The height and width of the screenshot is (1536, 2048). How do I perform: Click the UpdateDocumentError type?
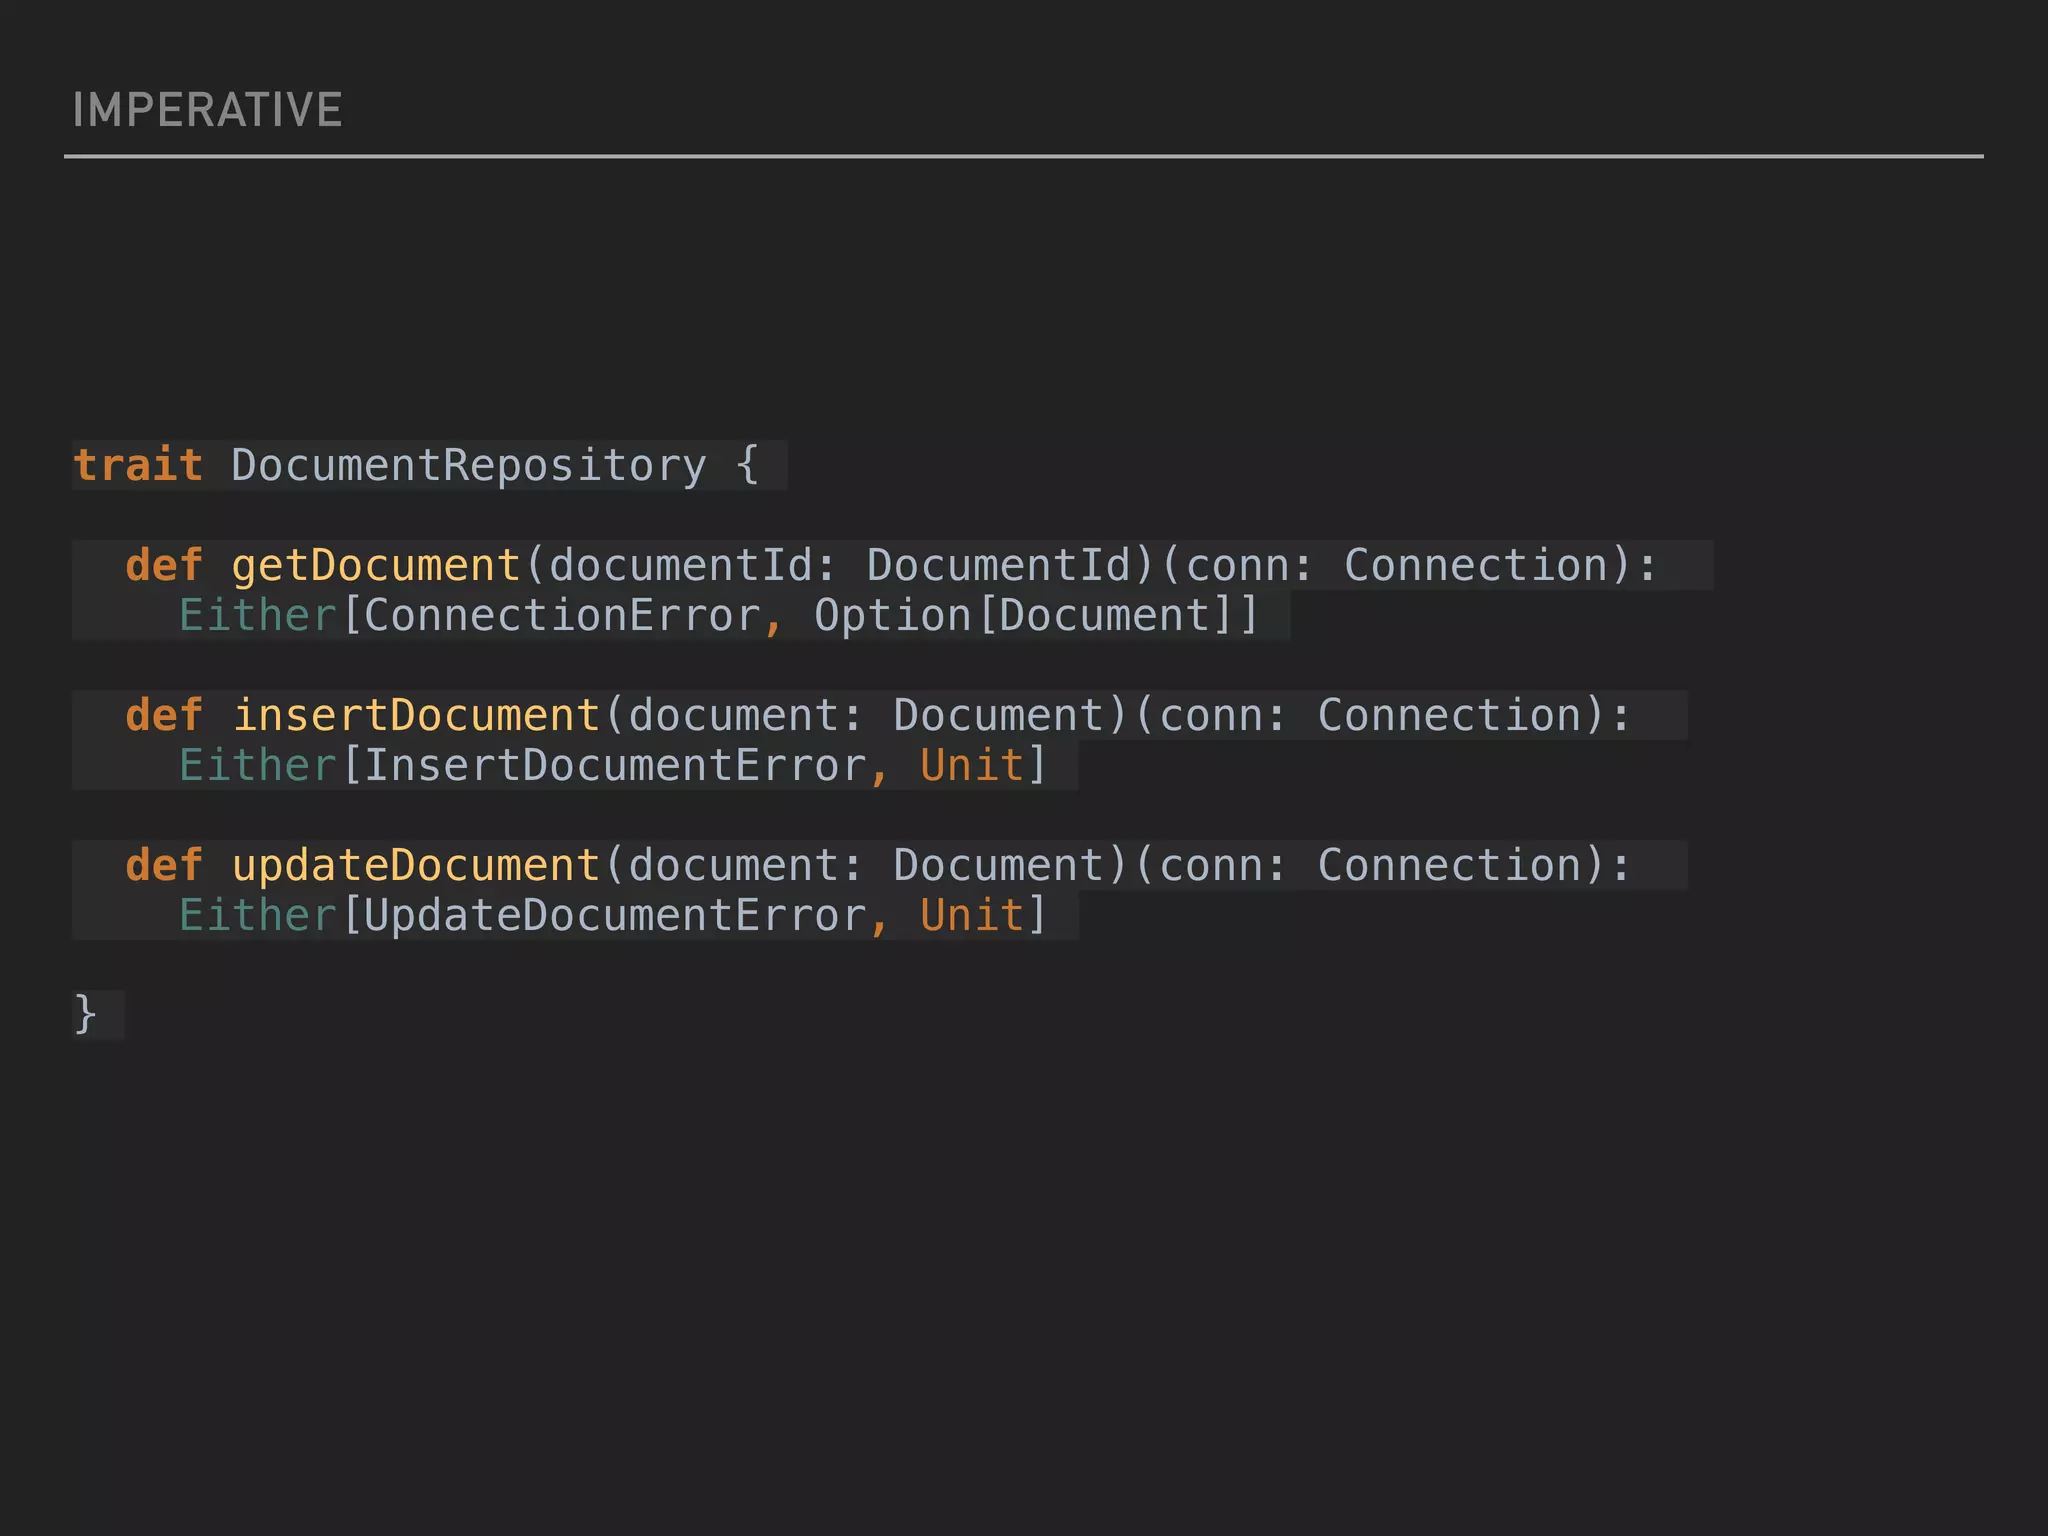pyautogui.click(x=615, y=916)
